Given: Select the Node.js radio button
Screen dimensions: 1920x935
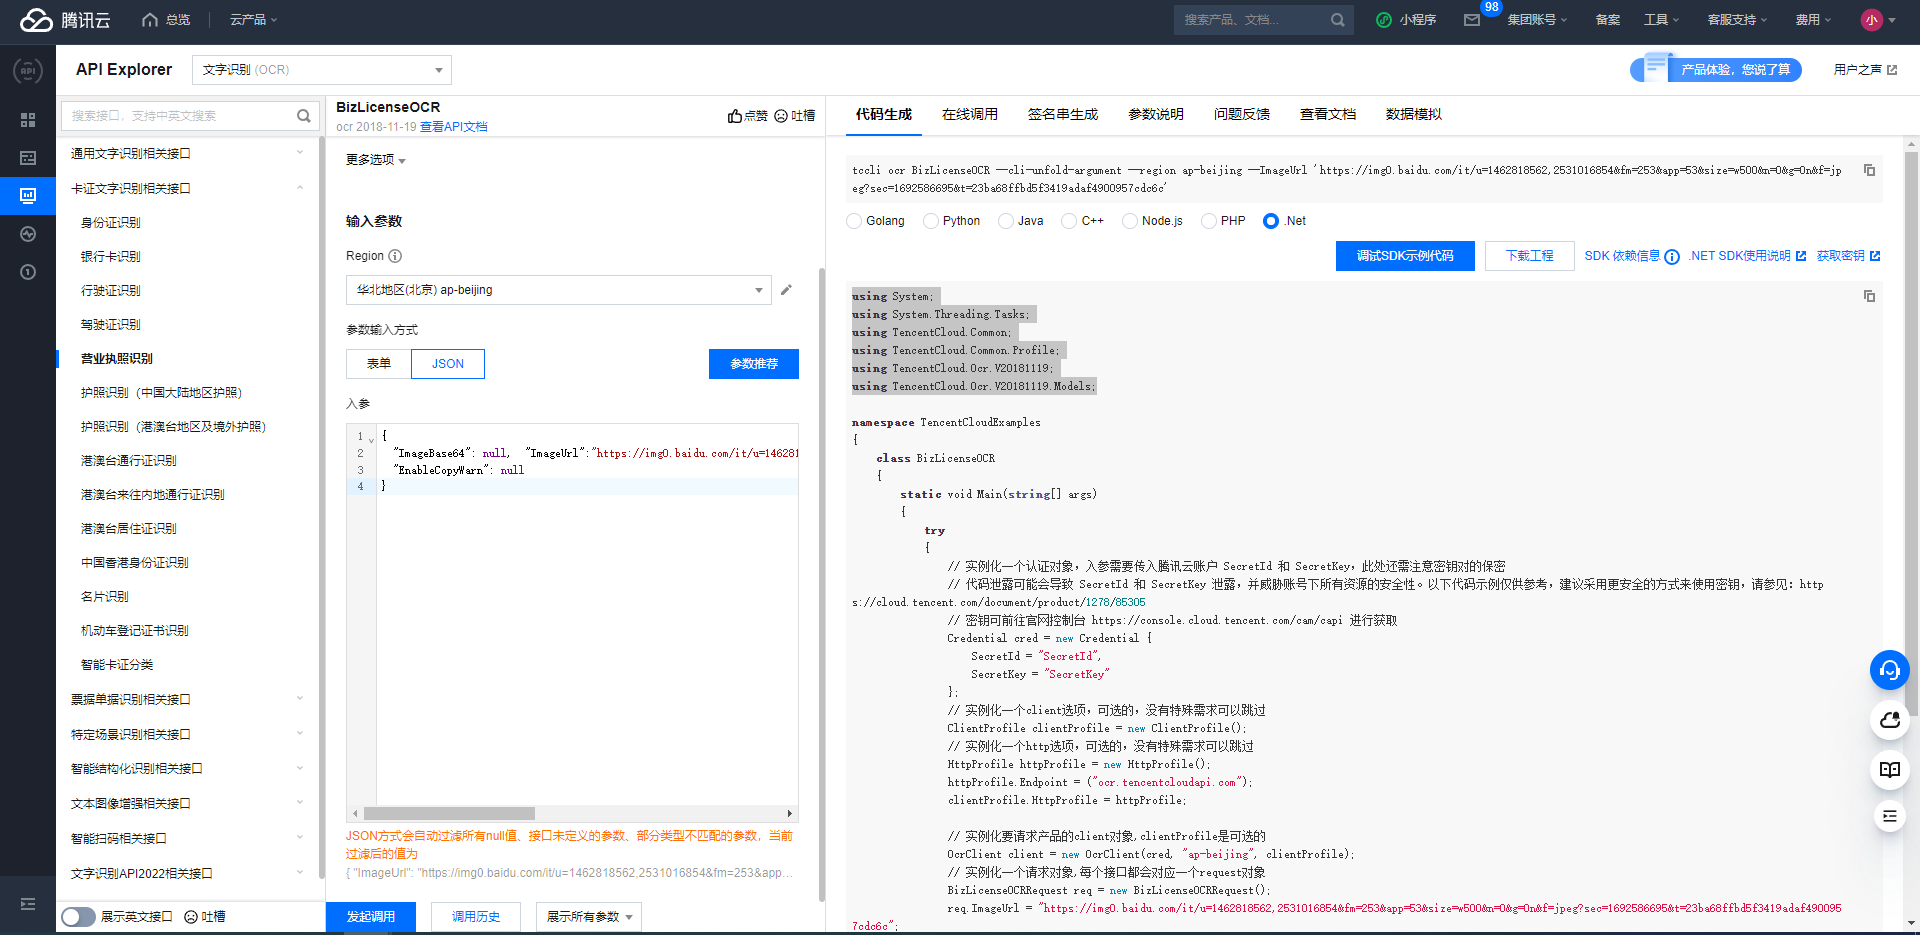Looking at the screenshot, I should pyautogui.click(x=1130, y=221).
